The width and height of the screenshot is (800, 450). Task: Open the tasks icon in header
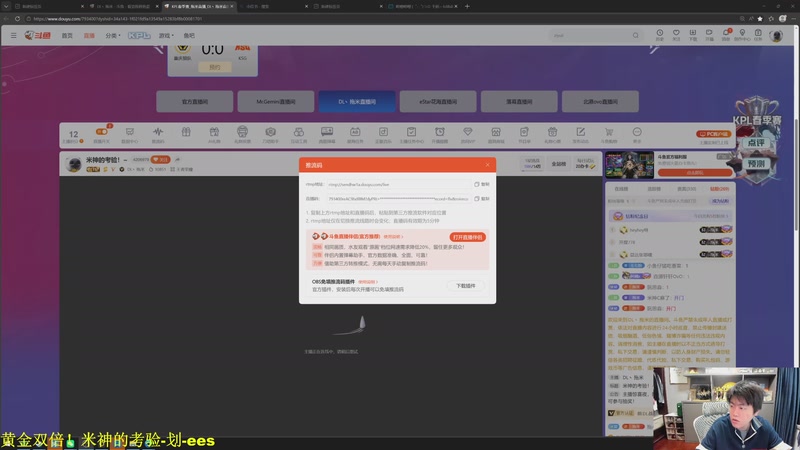point(758,35)
